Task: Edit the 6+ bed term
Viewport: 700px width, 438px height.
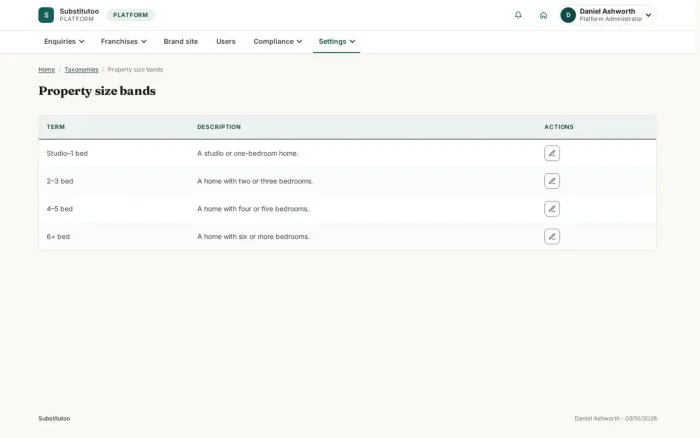Action: pos(552,236)
